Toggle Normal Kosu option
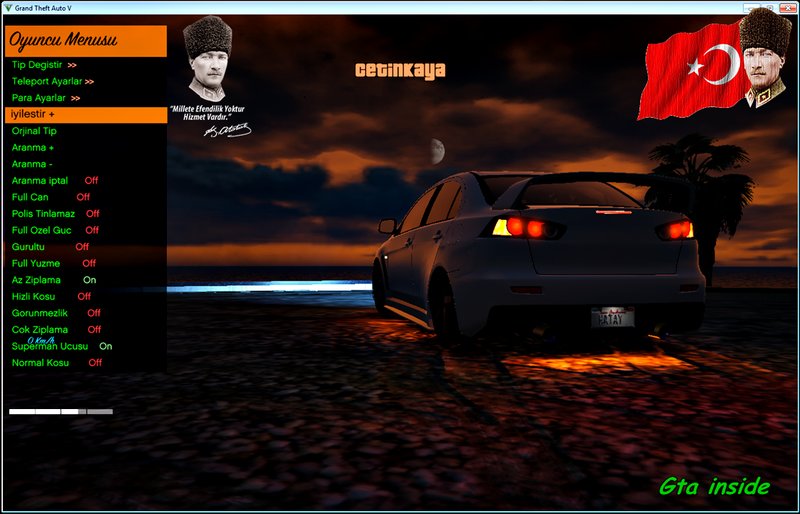This screenshot has height=514, width=800. [x=57, y=363]
